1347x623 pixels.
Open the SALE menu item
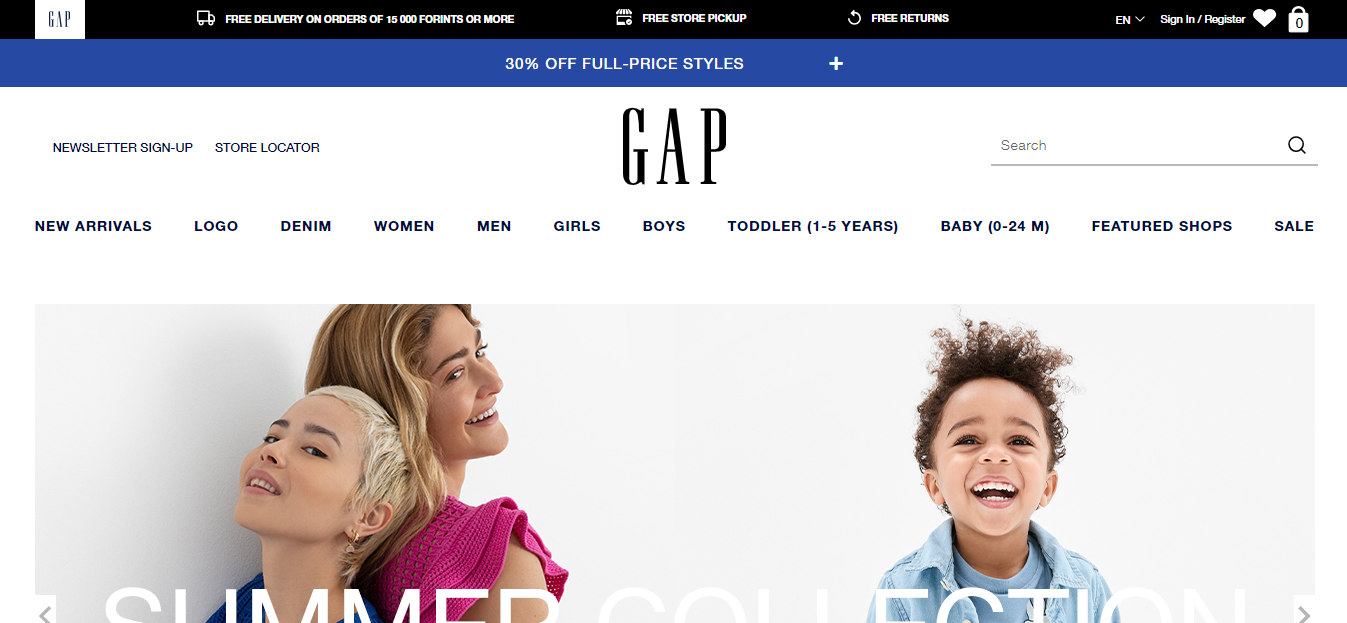coord(1294,226)
